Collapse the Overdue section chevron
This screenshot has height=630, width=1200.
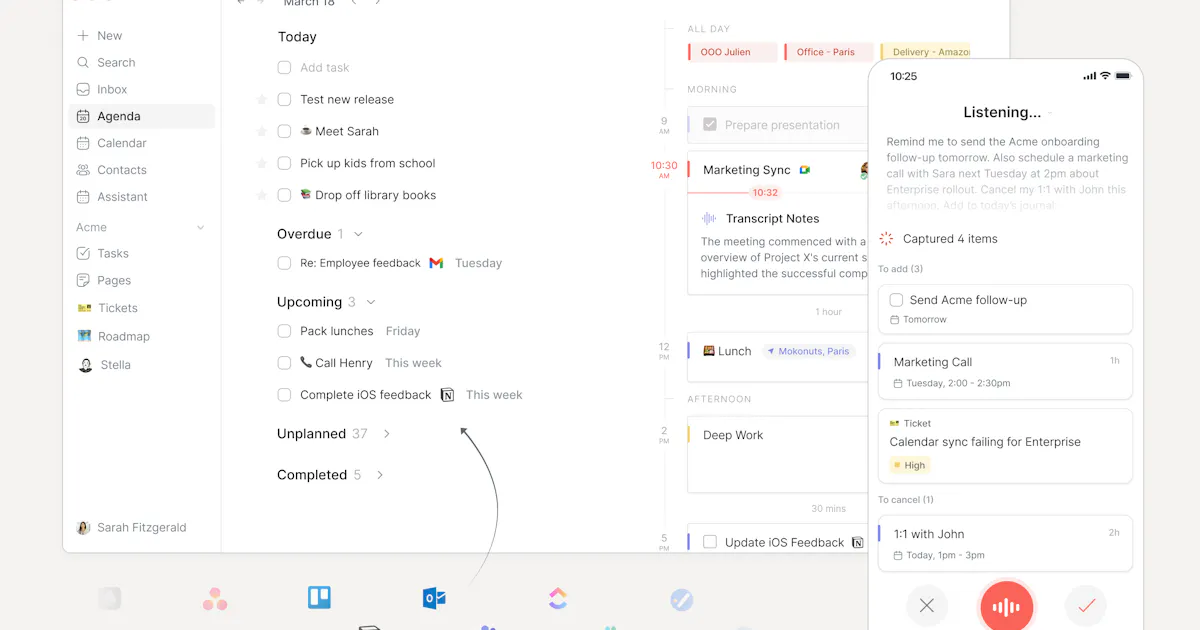point(359,234)
